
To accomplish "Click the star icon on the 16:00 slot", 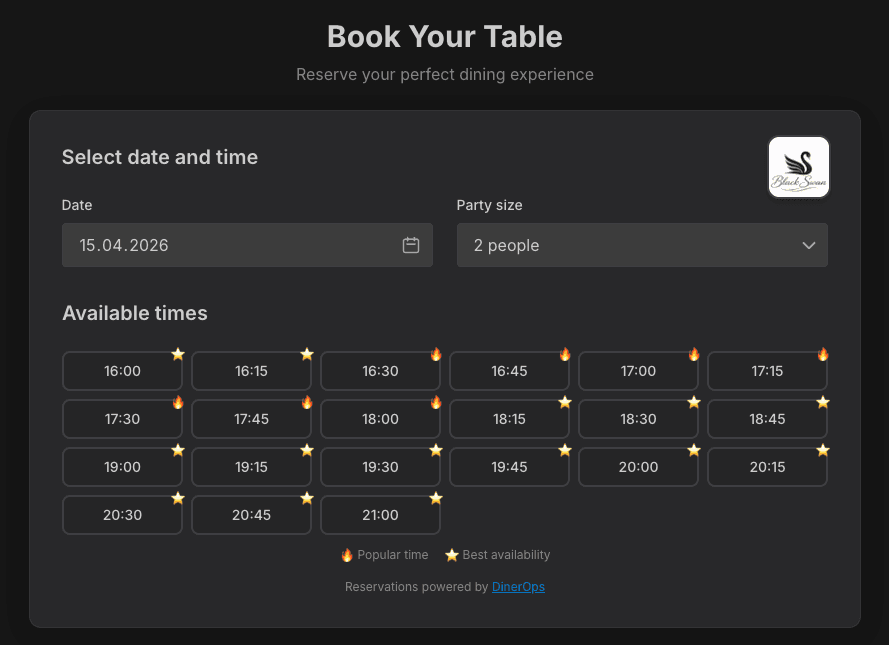I will point(178,354).
